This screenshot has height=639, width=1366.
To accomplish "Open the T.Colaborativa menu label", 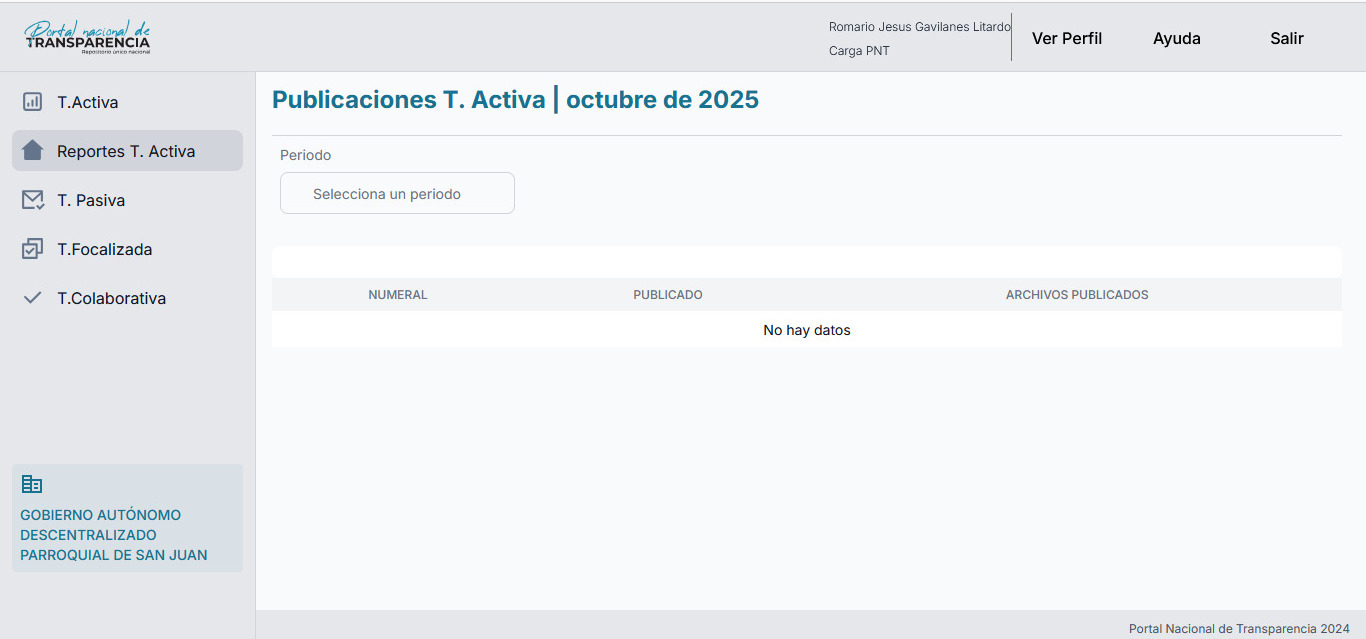I will click(x=112, y=298).
